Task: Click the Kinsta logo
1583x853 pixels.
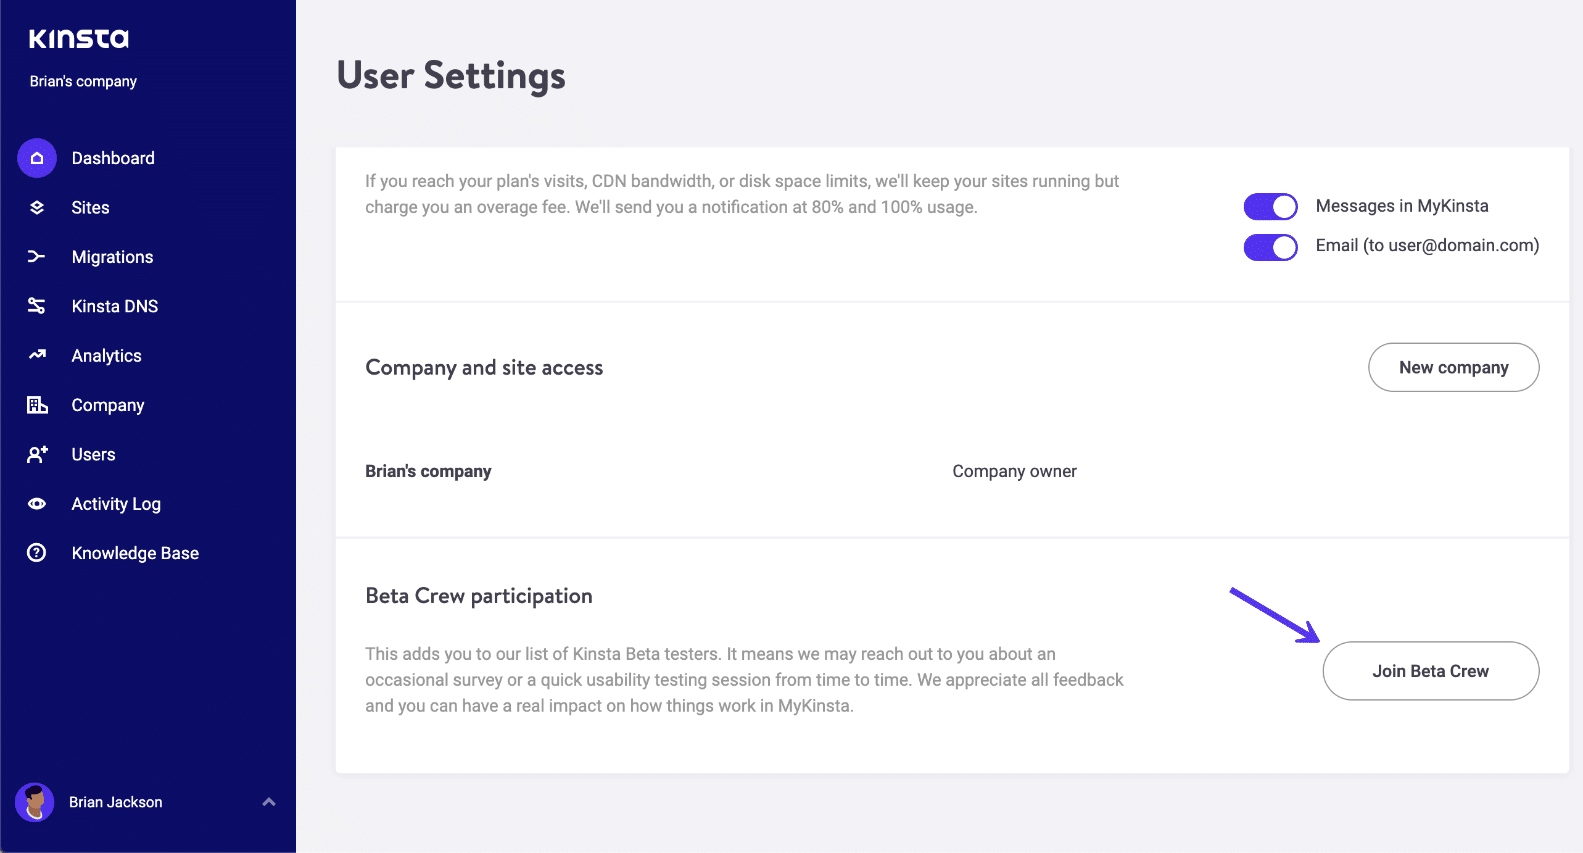Action: pyautogui.click(x=79, y=39)
